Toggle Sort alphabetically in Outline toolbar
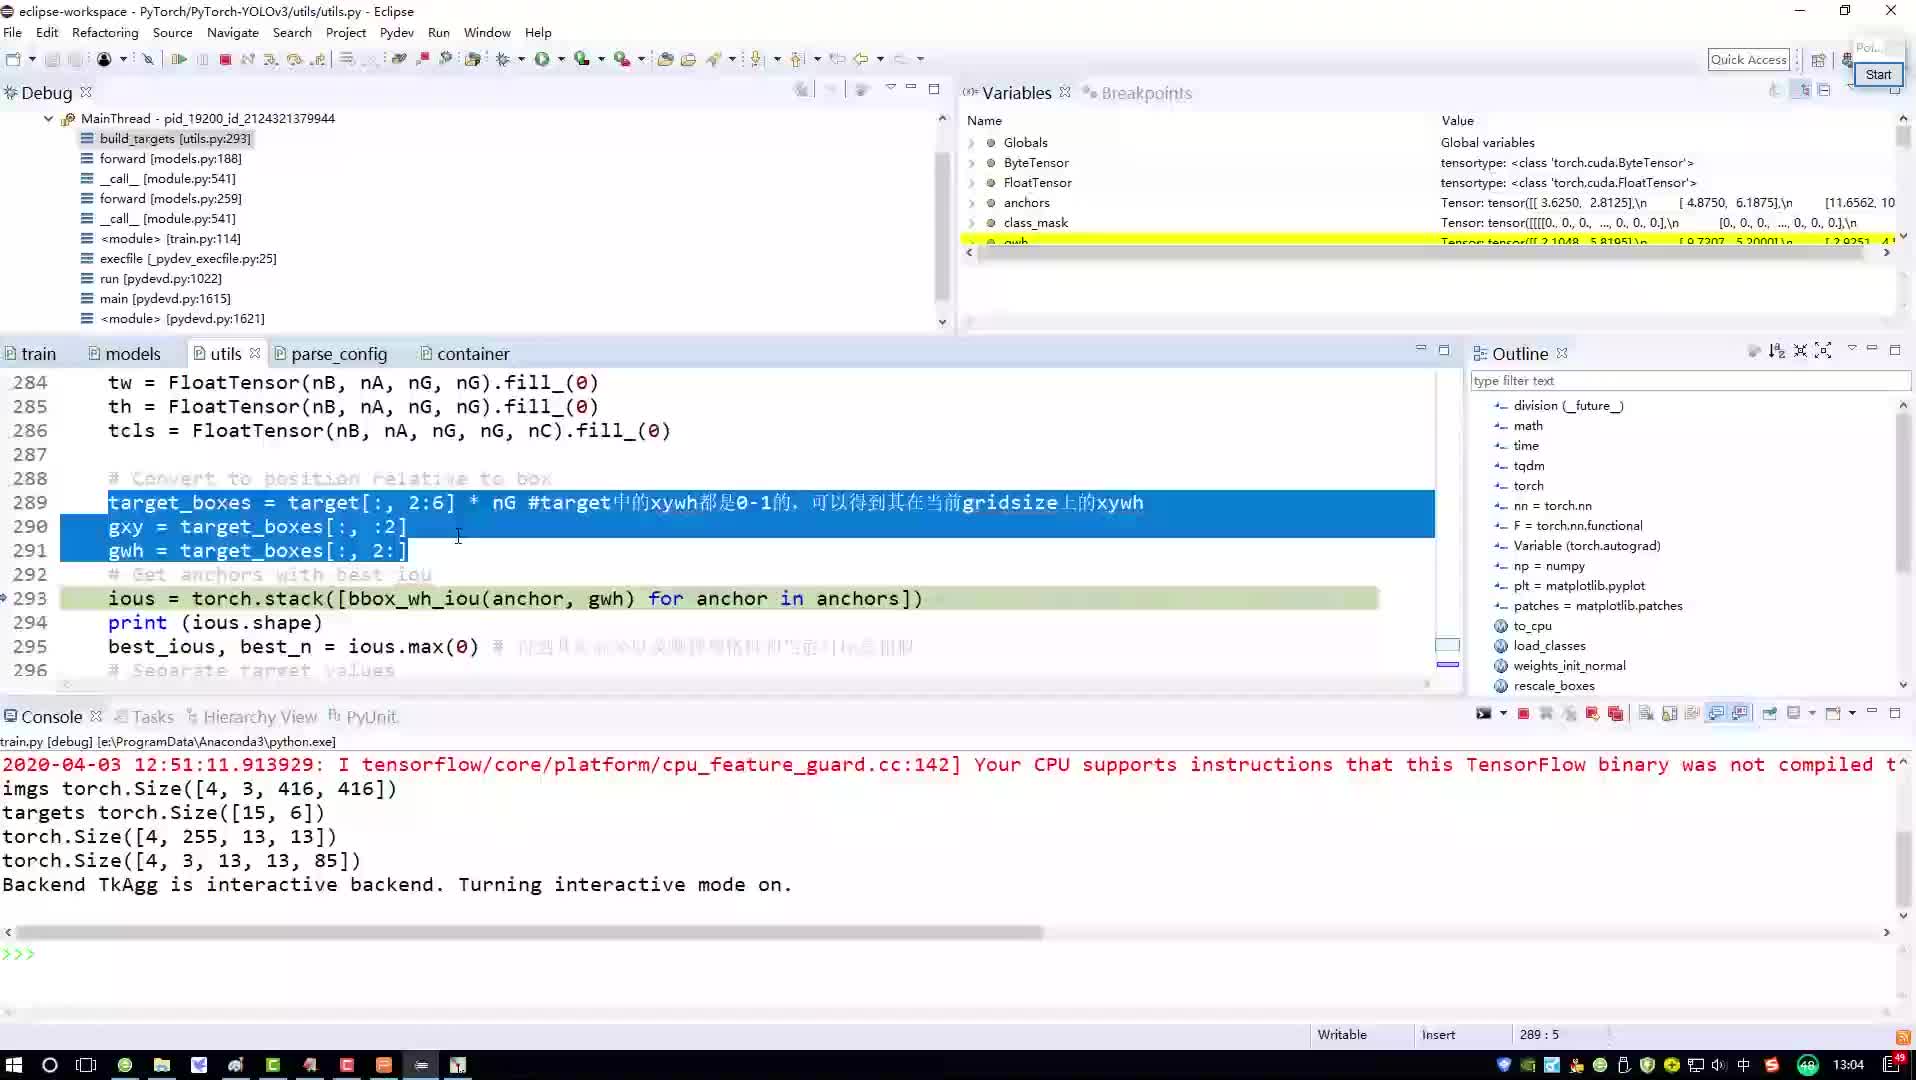Viewport: 1916px width, 1080px height. pos(1776,351)
